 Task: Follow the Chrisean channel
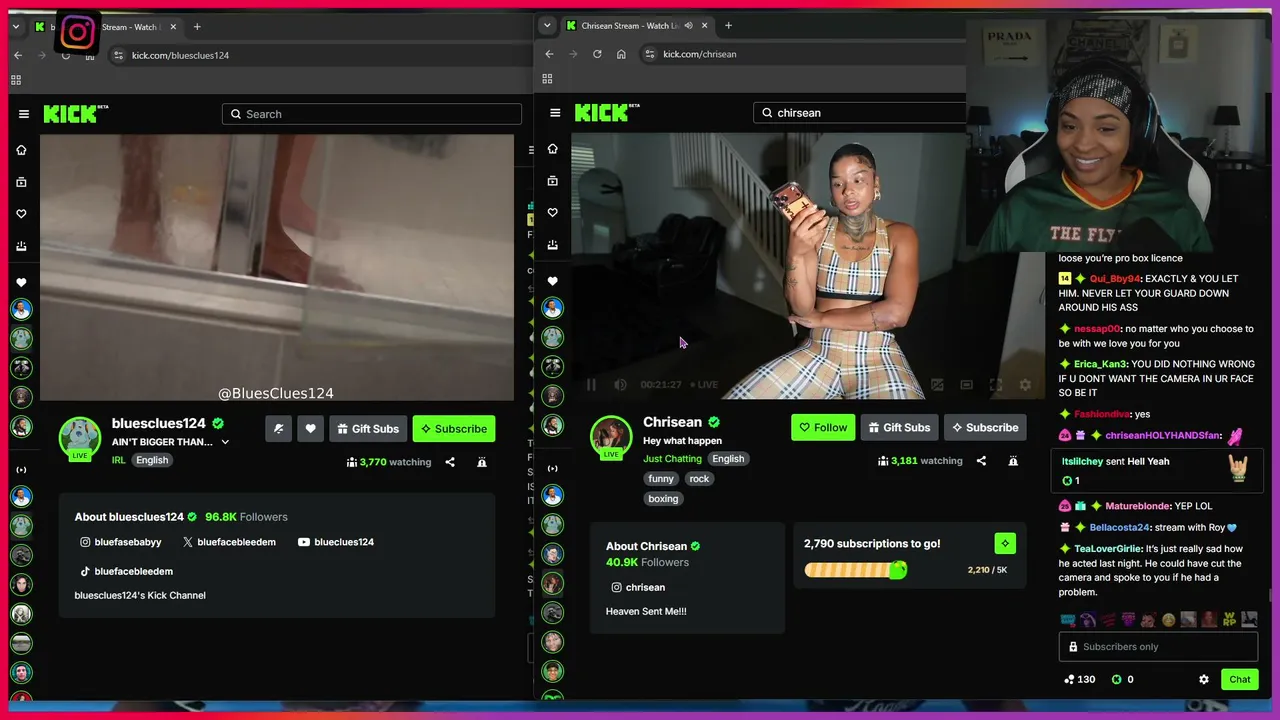[x=823, y=428]
